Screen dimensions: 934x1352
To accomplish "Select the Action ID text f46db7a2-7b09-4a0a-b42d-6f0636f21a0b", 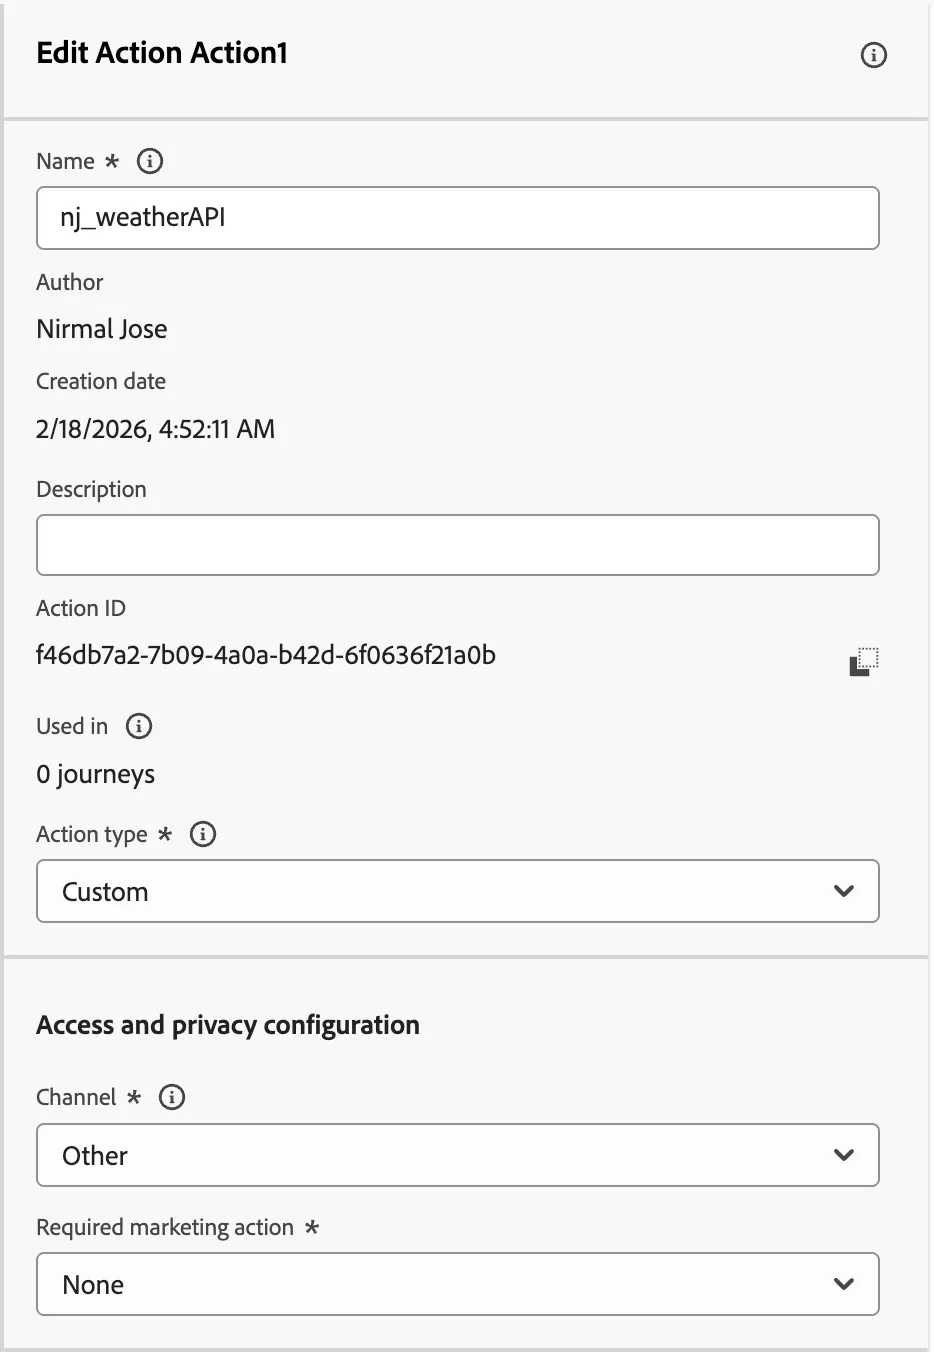I will pos(266,655).
